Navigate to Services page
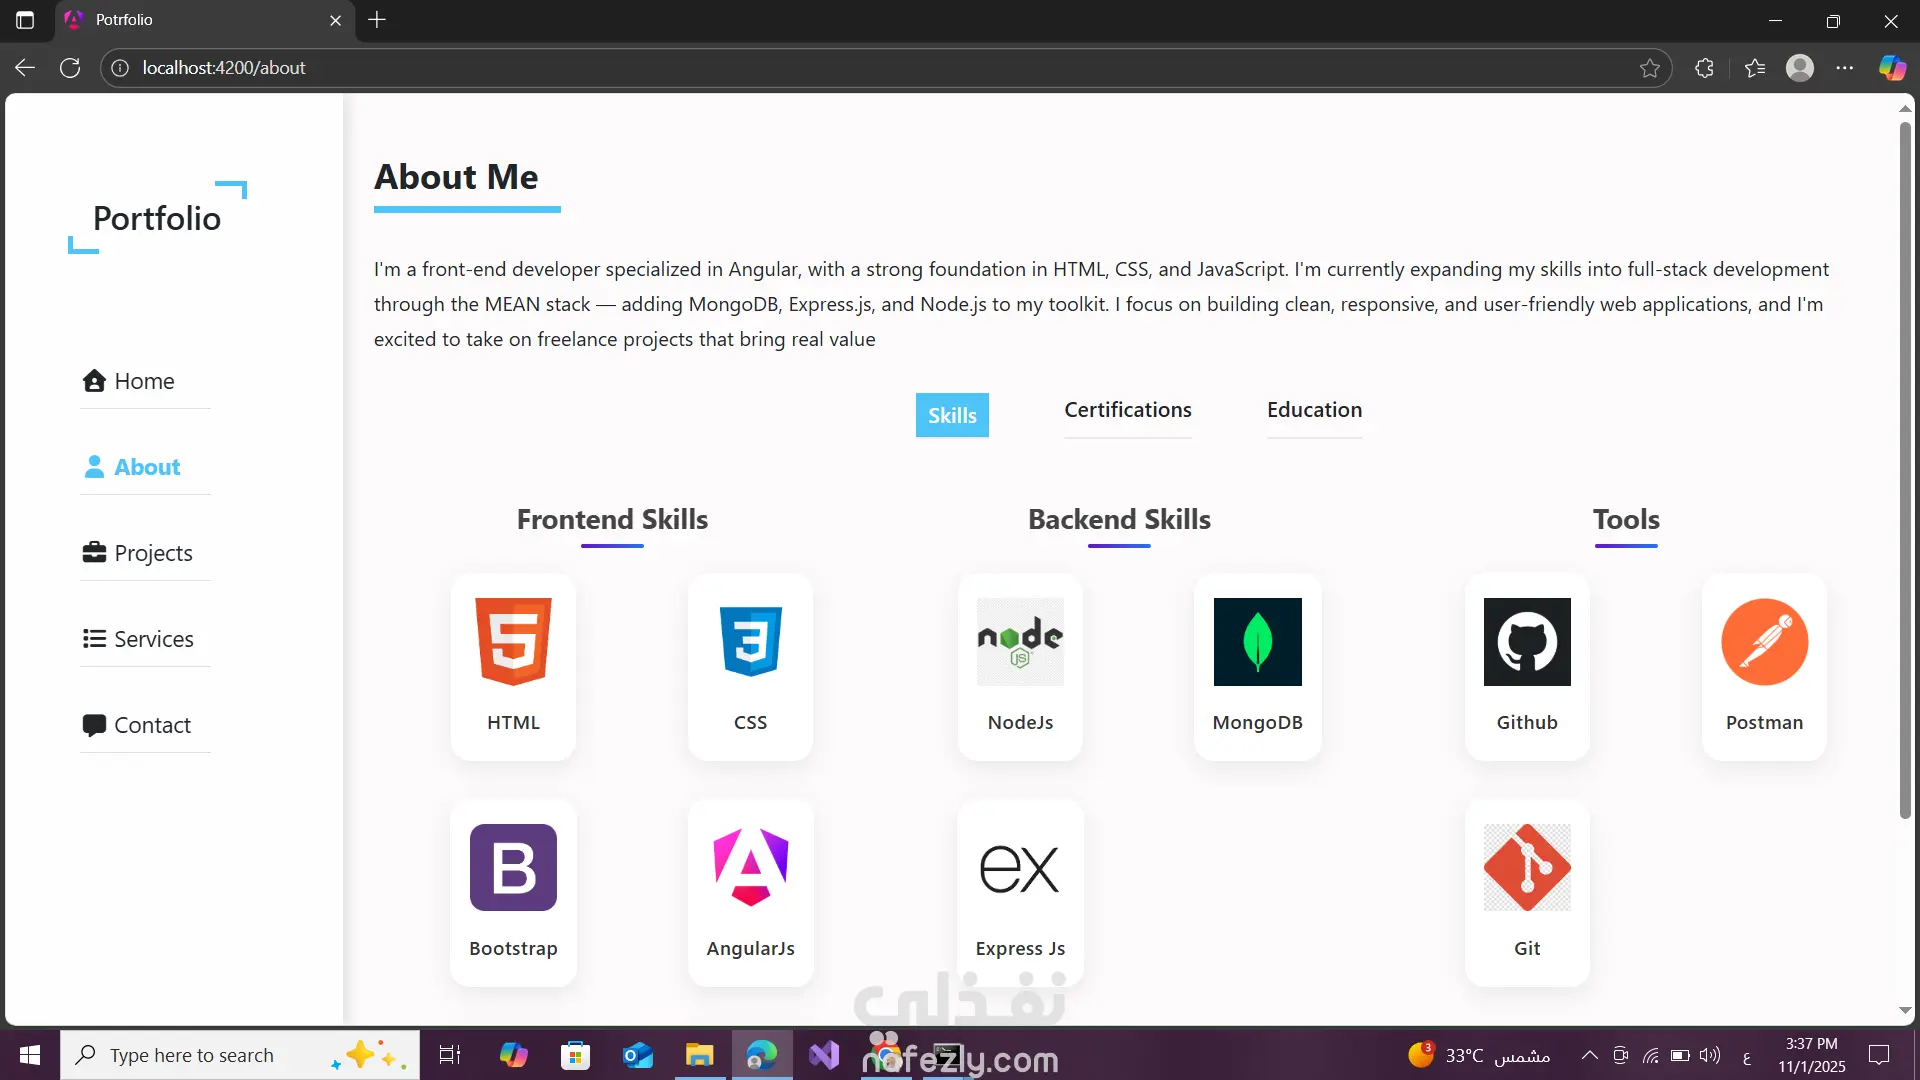 click(153, 639)
